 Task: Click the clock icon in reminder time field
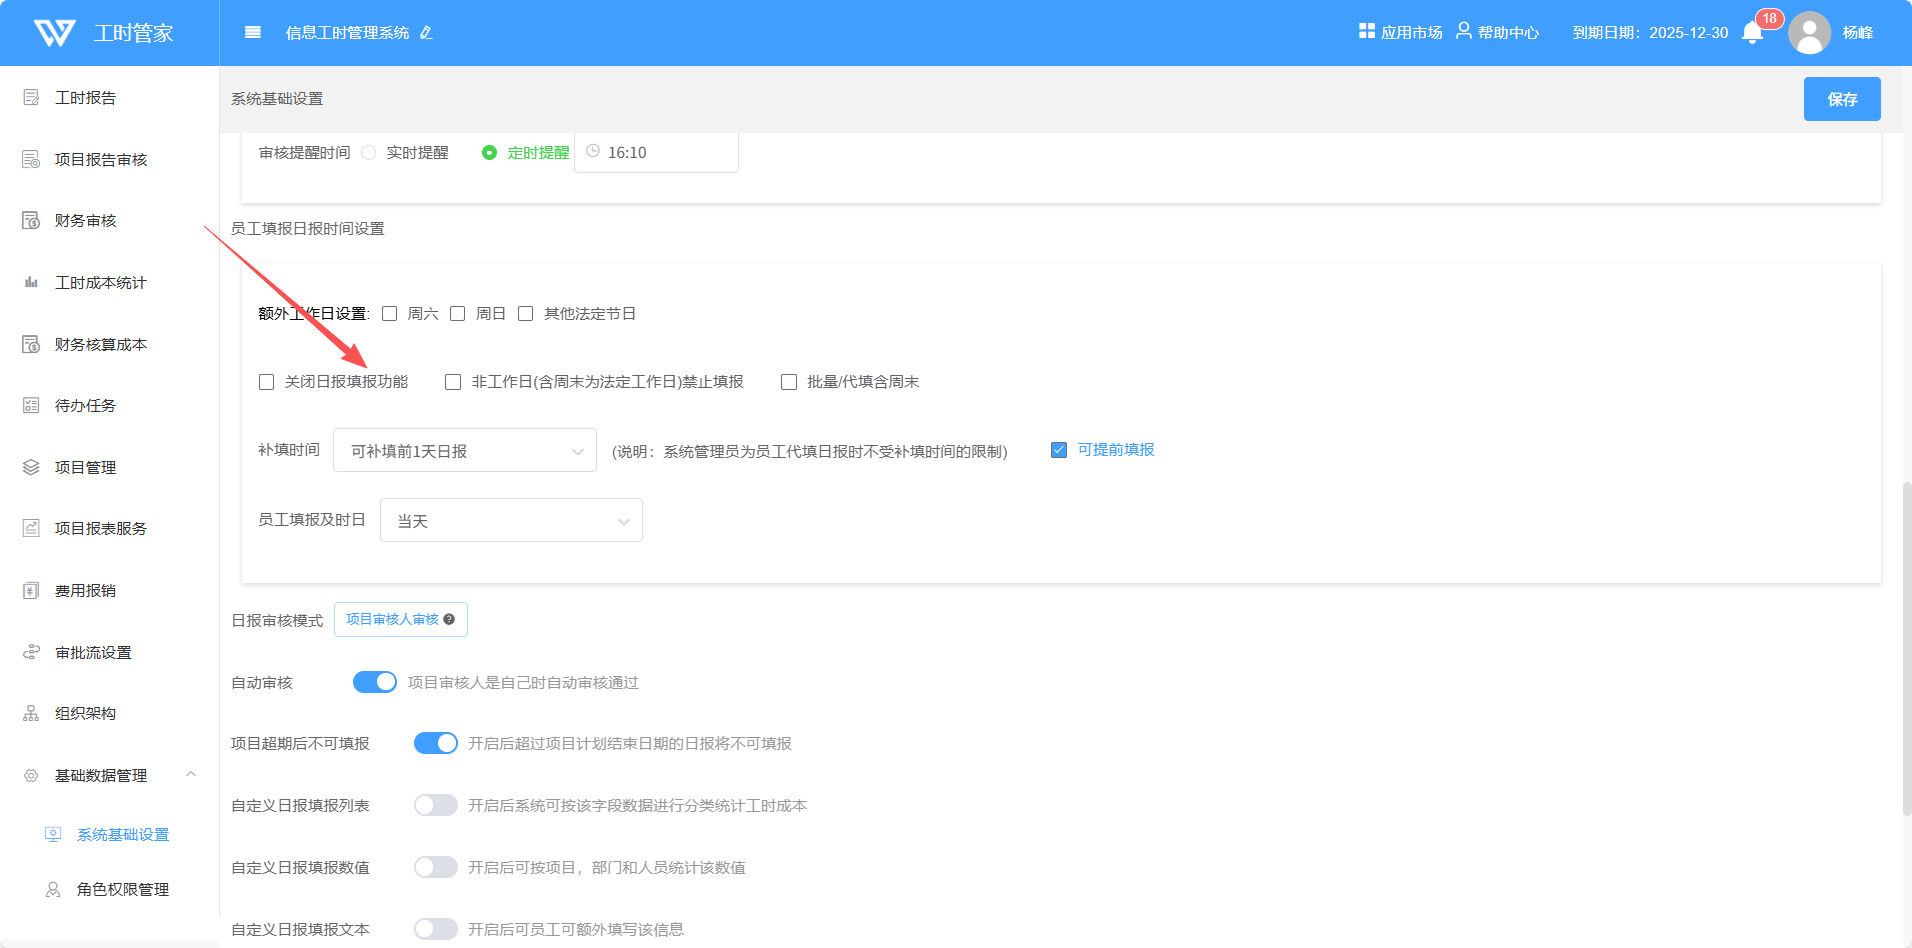click(x=593, y=151)
